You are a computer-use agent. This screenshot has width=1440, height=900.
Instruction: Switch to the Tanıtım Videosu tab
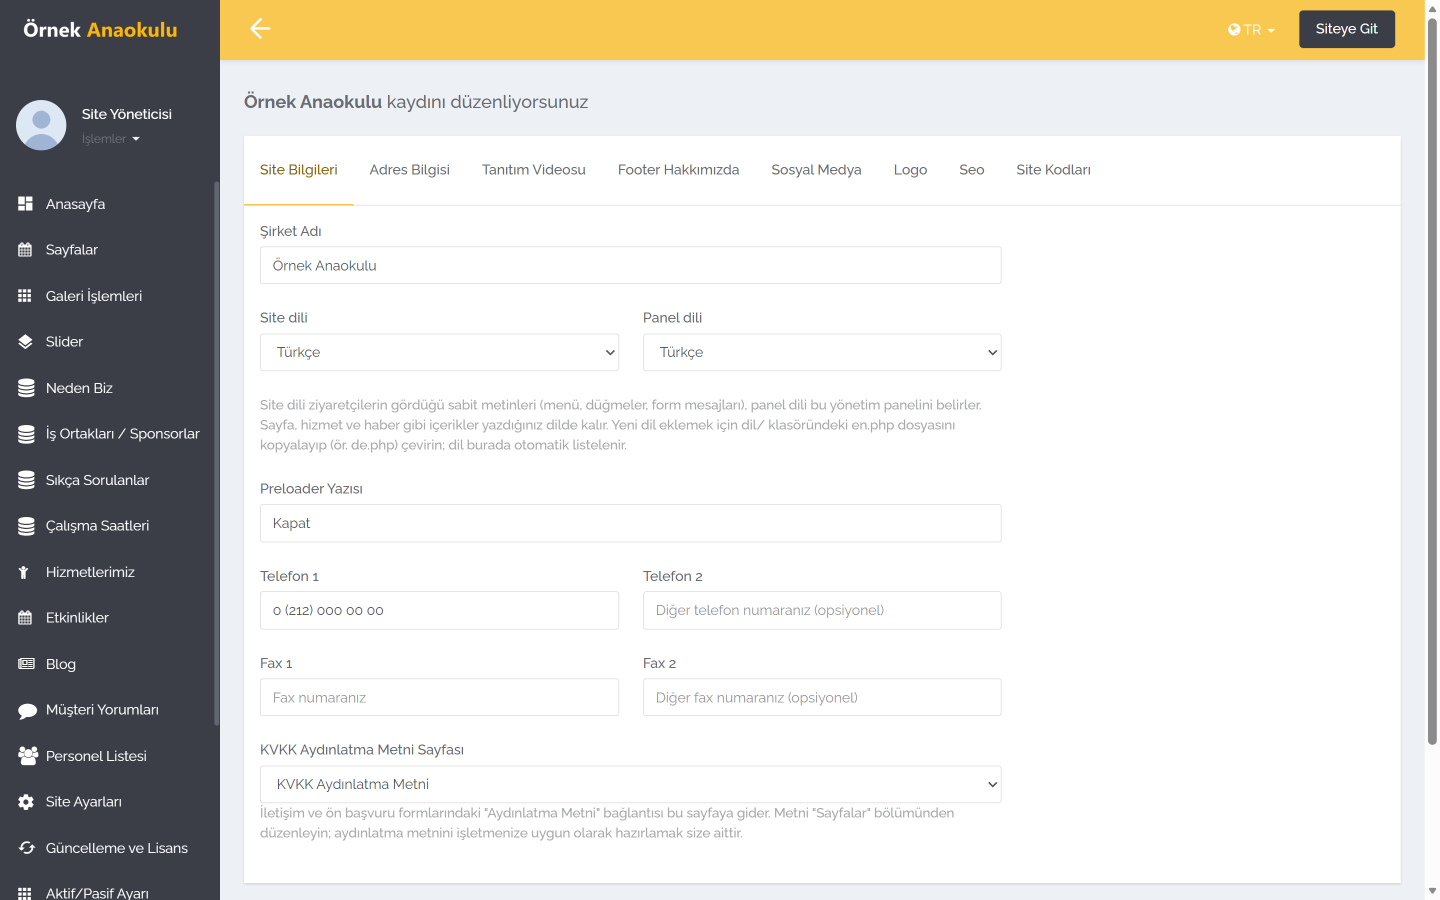pos(534,170)
